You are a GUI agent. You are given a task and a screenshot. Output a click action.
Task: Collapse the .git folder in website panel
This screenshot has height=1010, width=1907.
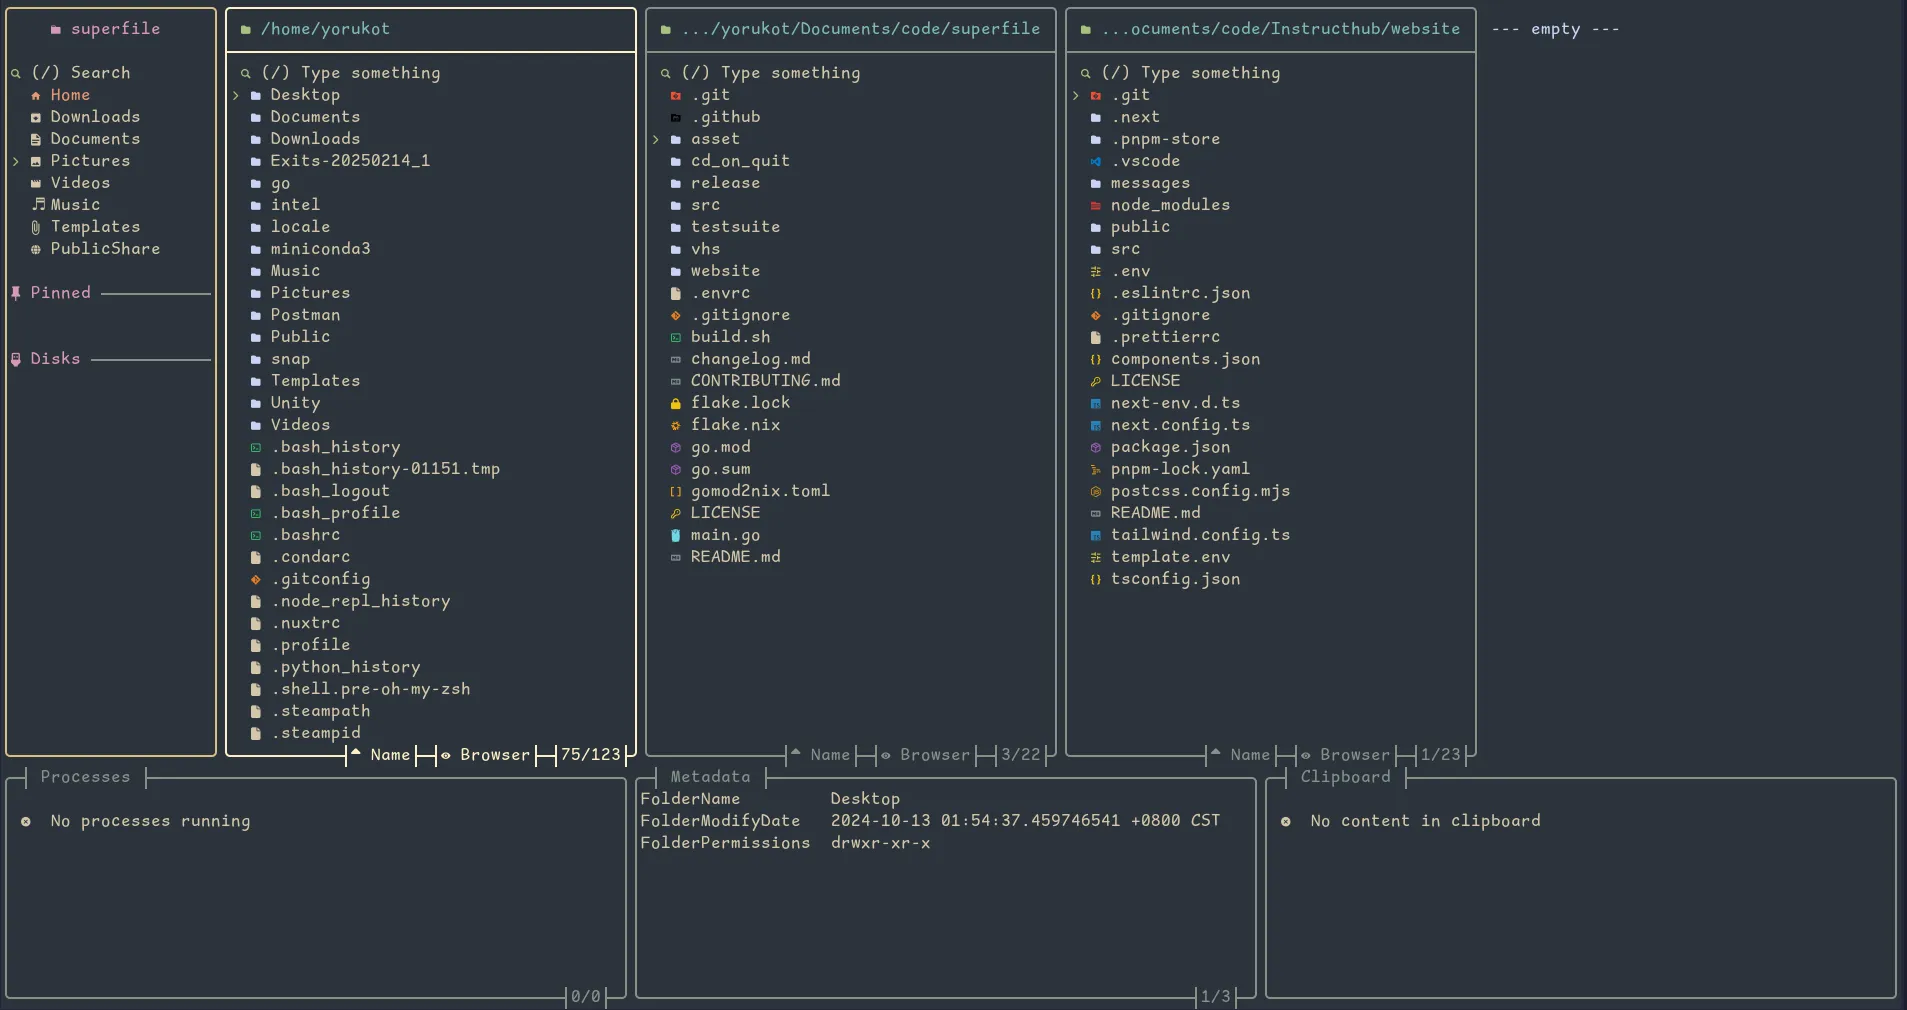click(1075, 95)
